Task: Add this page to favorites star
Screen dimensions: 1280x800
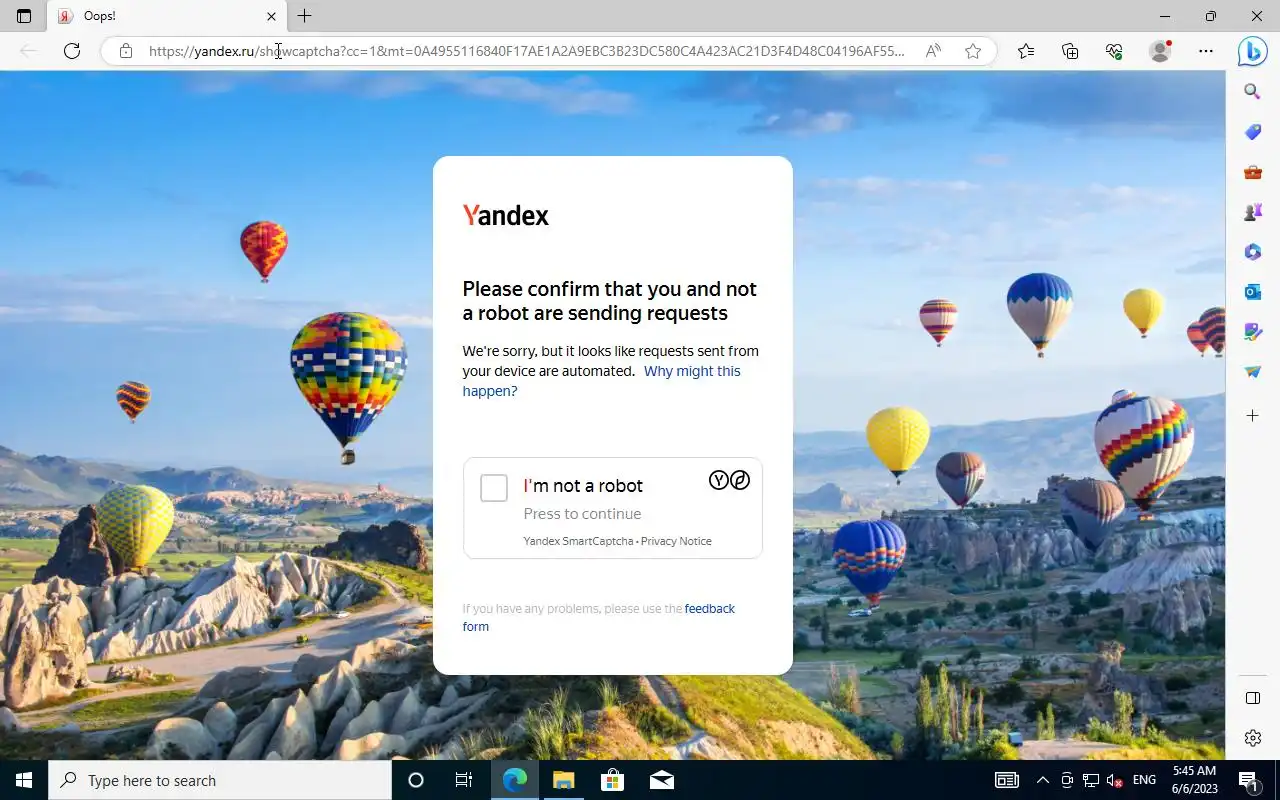Action: click(x=973, y=51)
